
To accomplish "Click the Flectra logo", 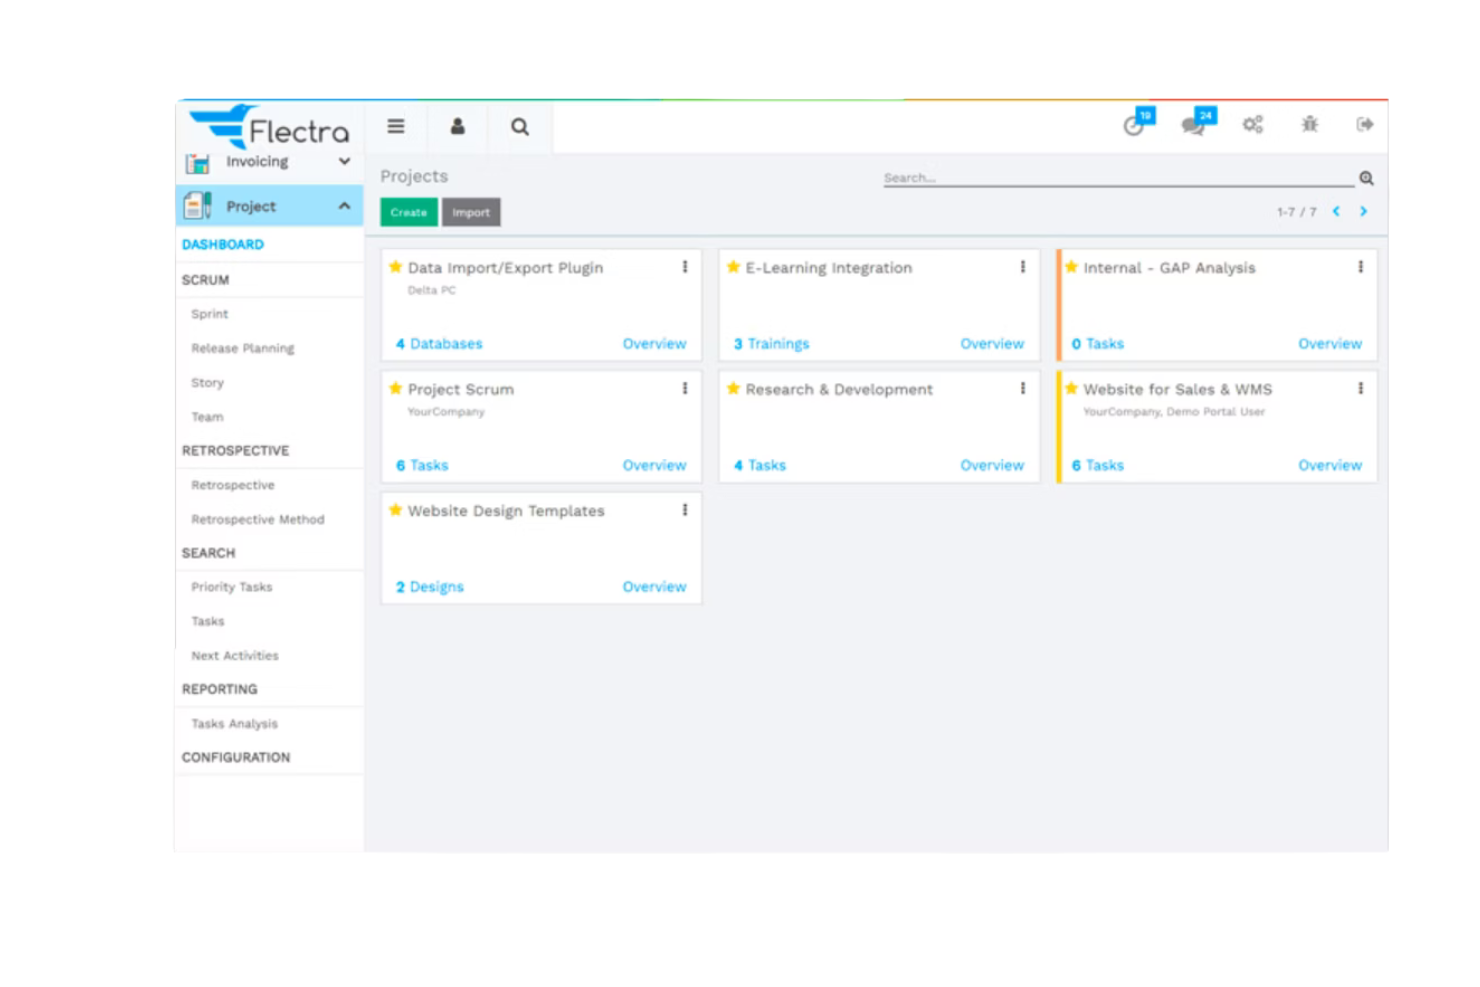I will (x=270, y=127).
